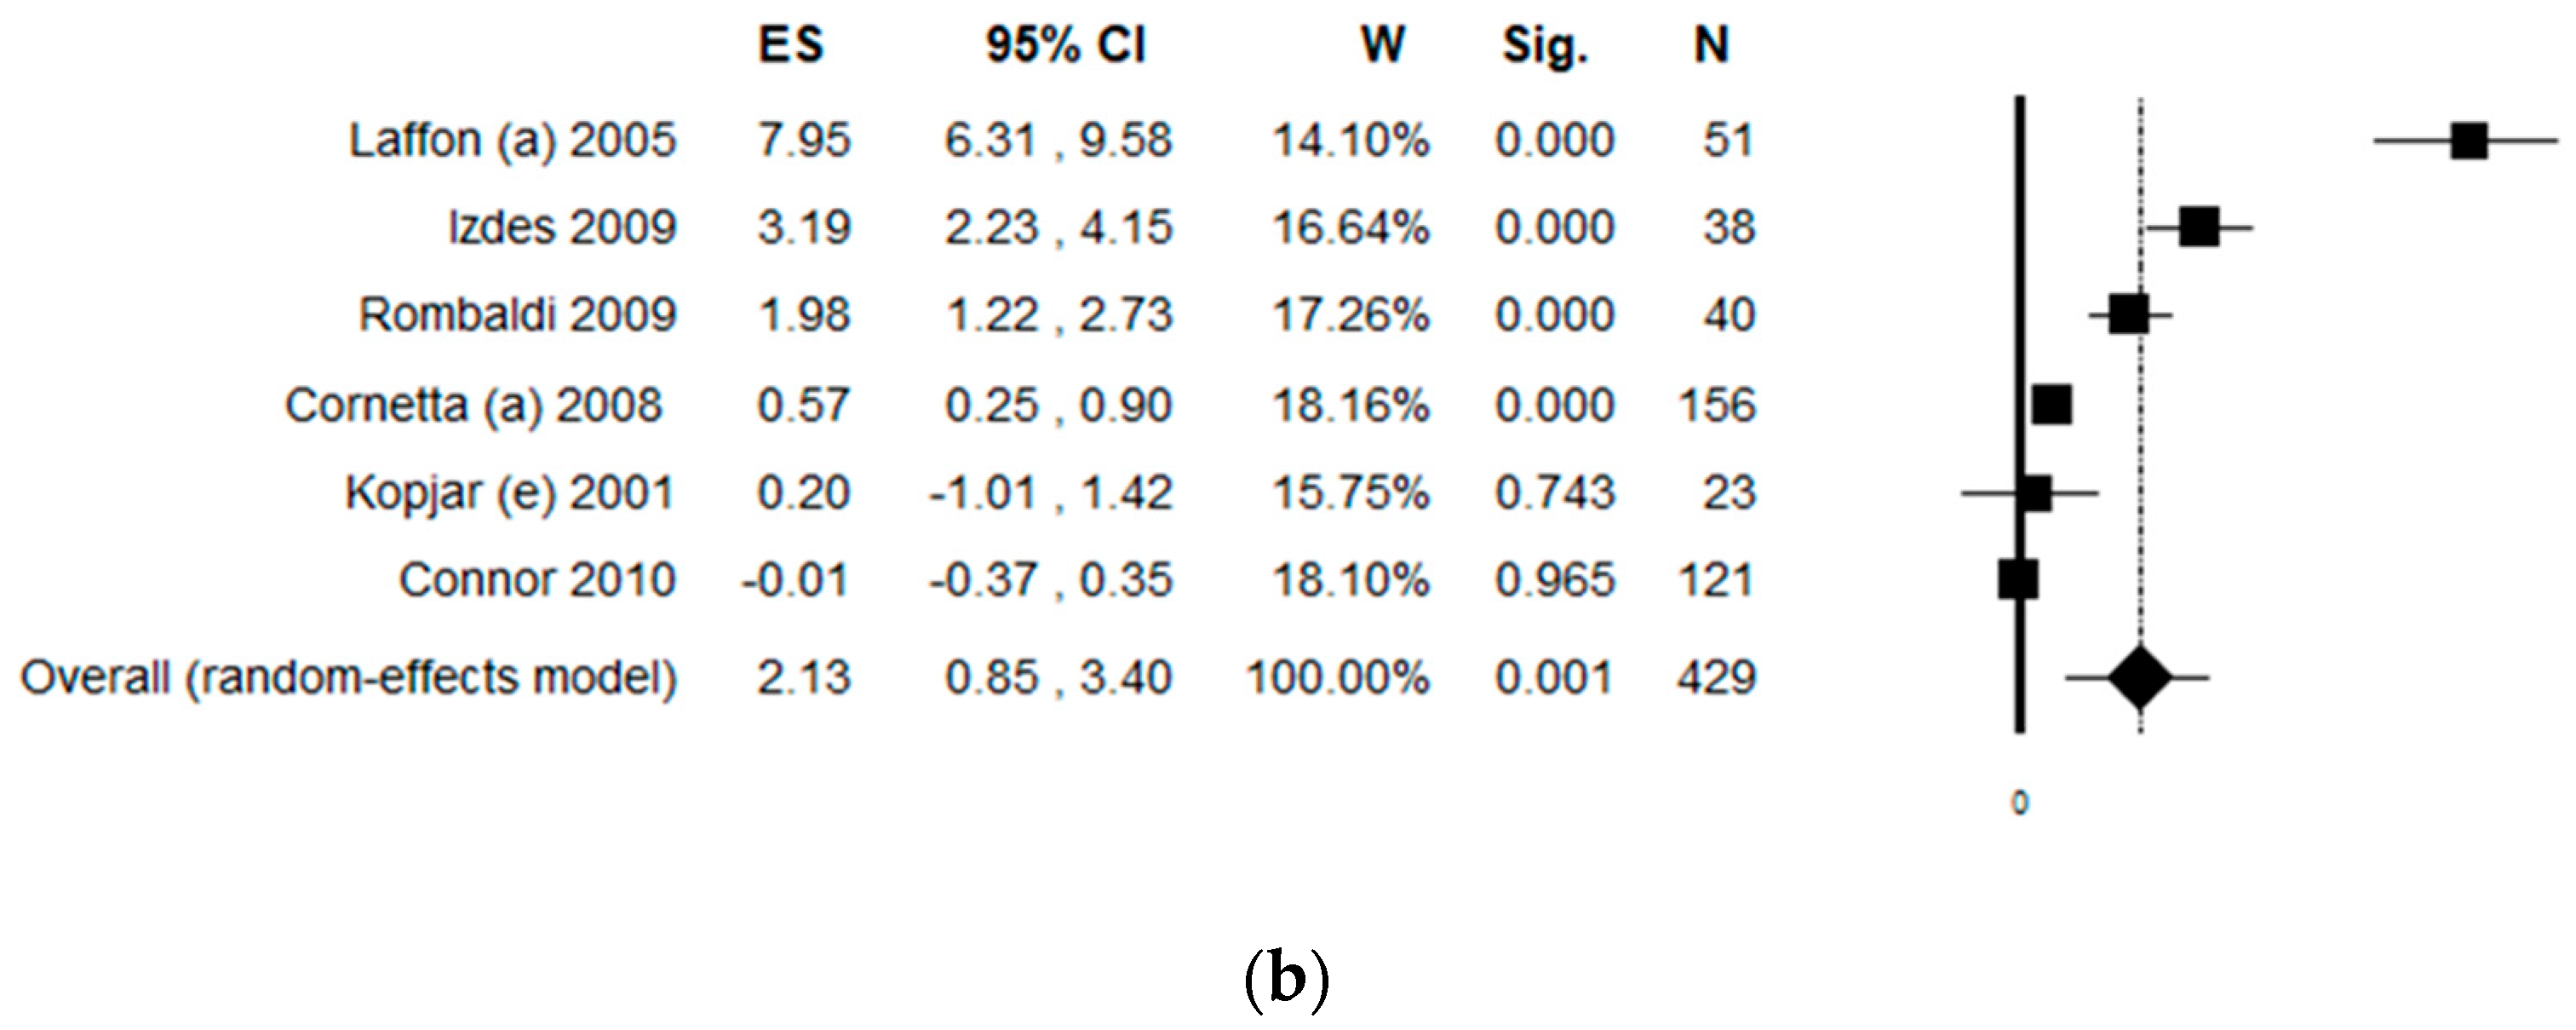Screen dimensions: 2576x1030
Task: Select the overall effect size value 2.13
Action: coord(803,678)
